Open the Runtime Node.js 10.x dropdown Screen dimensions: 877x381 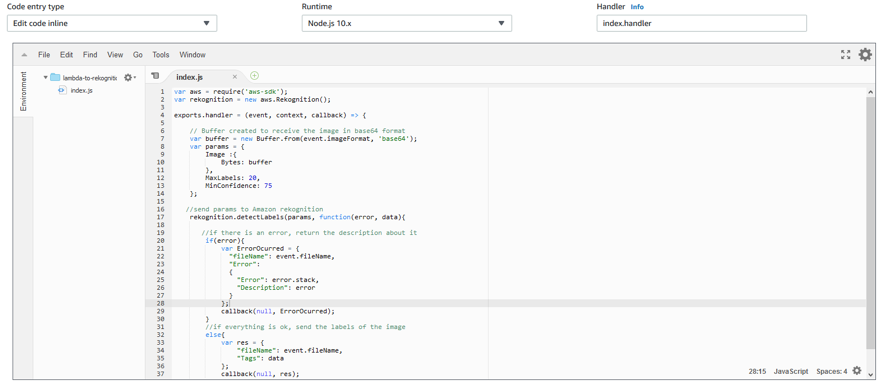pyautogui.click(x=407, y=23)
